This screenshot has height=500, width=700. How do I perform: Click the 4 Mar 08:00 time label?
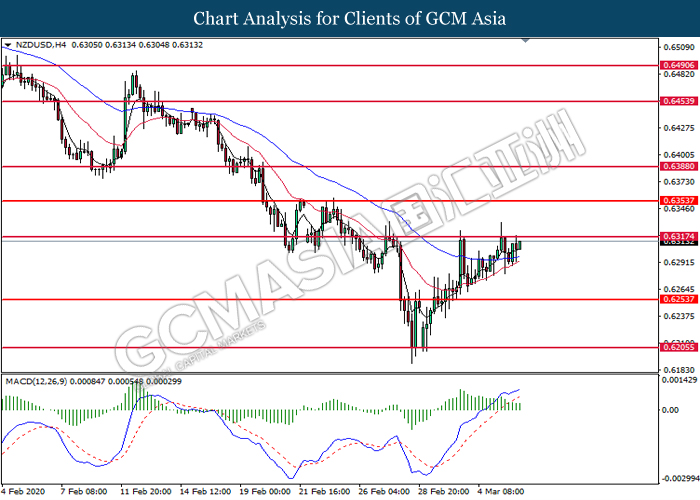[x=501, y=491]
